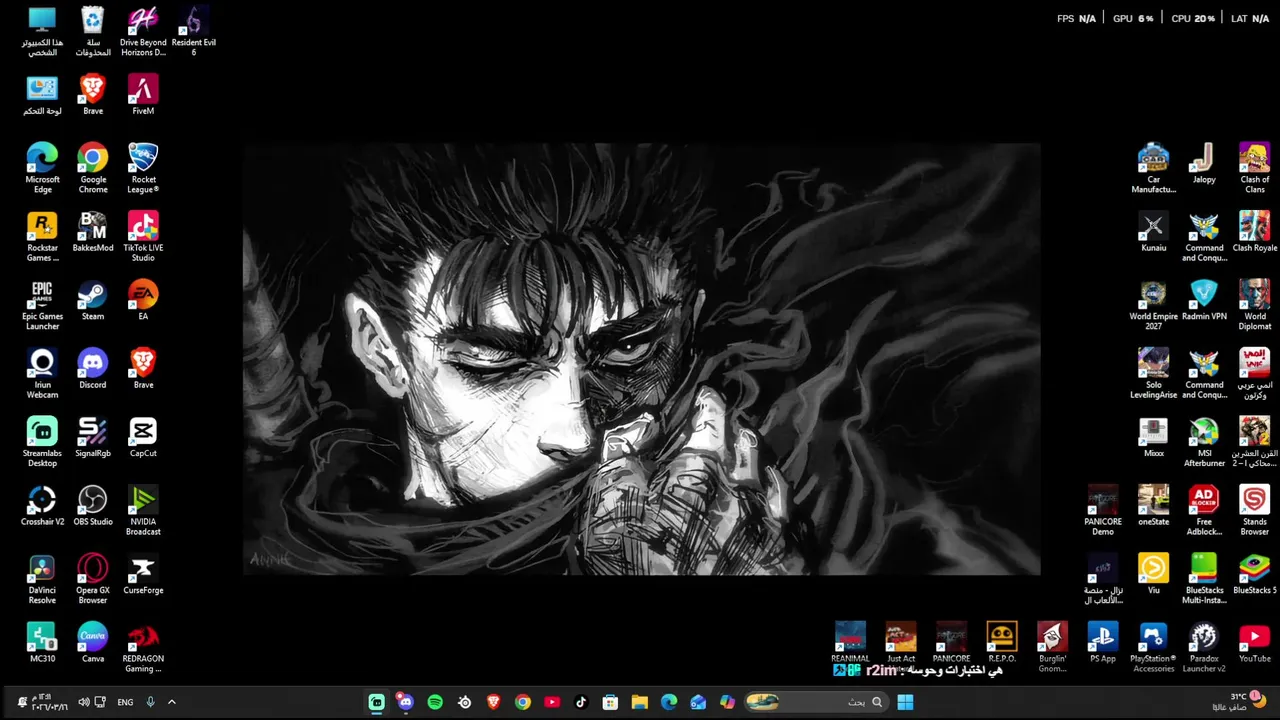Open Car Manufacture game shortcut
Viewport: 1280px width, 720px height.
pos(1153,168)
